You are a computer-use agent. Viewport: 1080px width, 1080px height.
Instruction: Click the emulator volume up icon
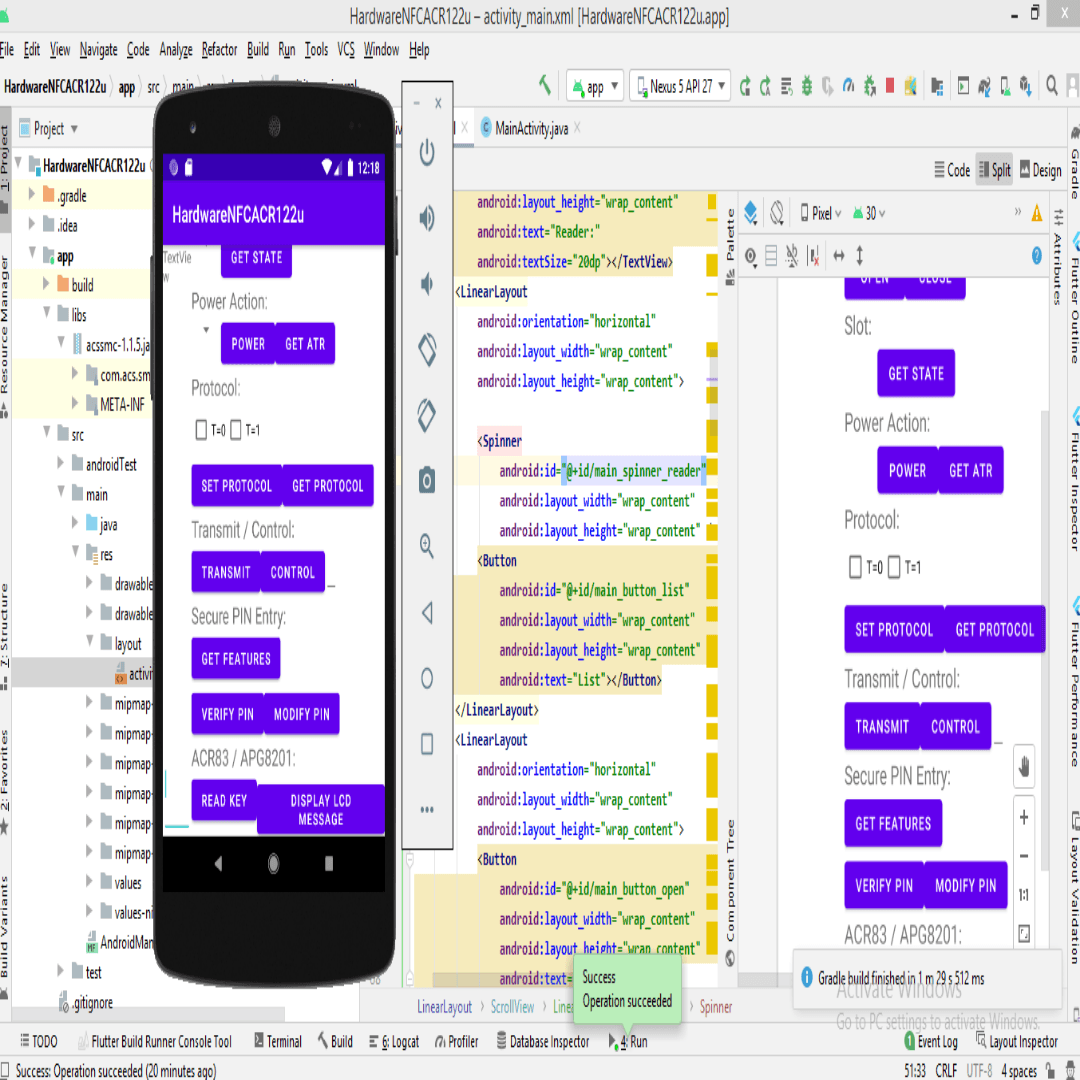(427, 218)
